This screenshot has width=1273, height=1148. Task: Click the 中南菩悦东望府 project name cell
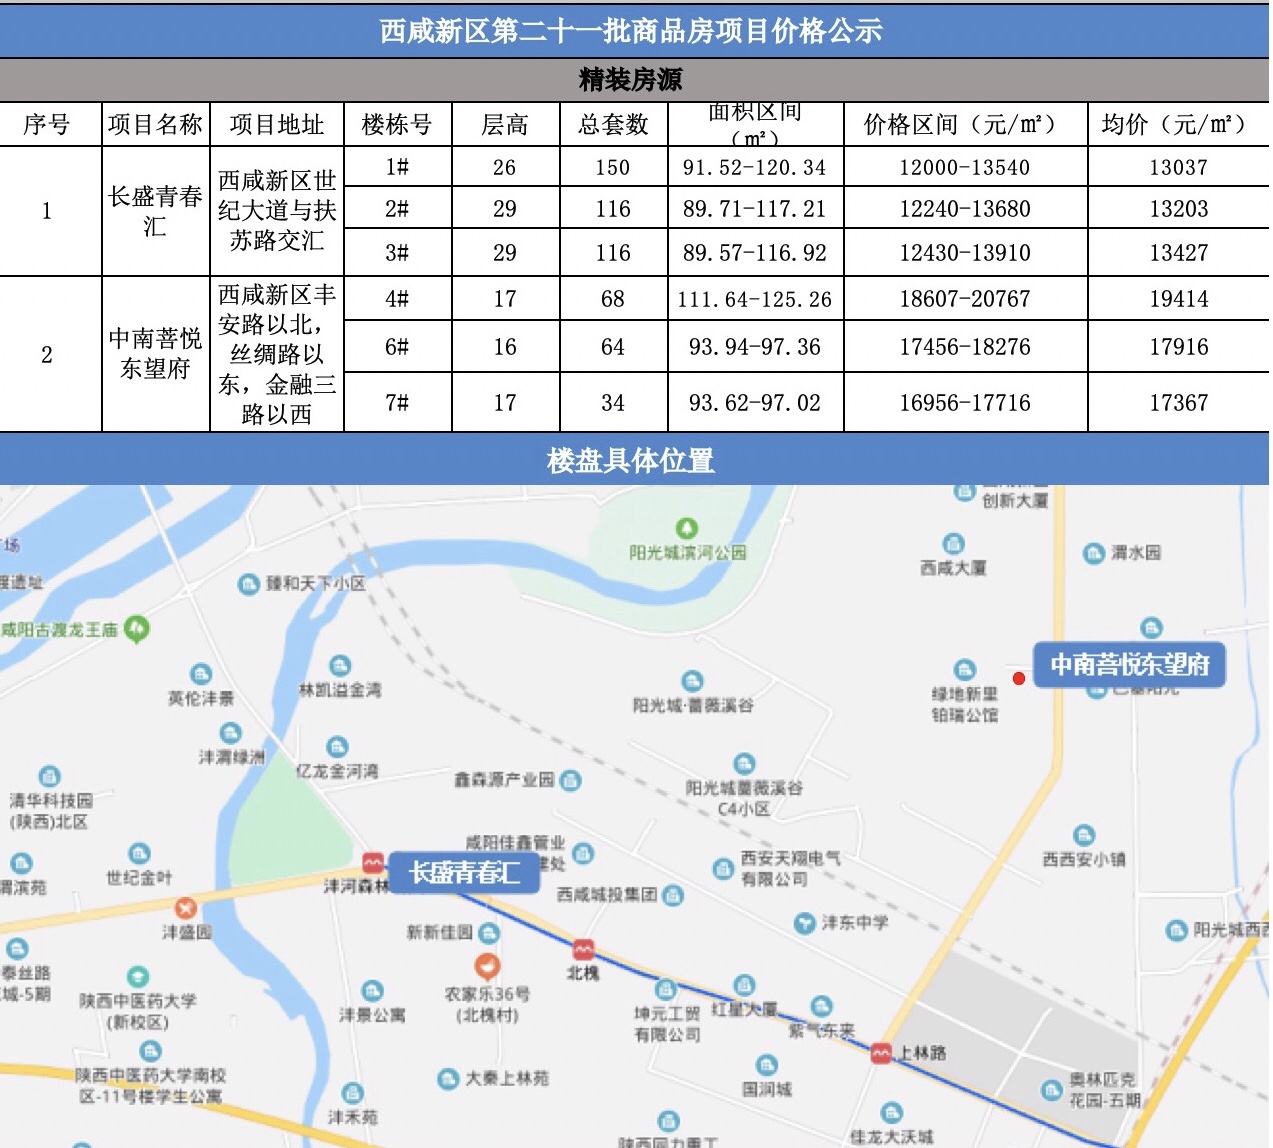[x=156, y=354]
